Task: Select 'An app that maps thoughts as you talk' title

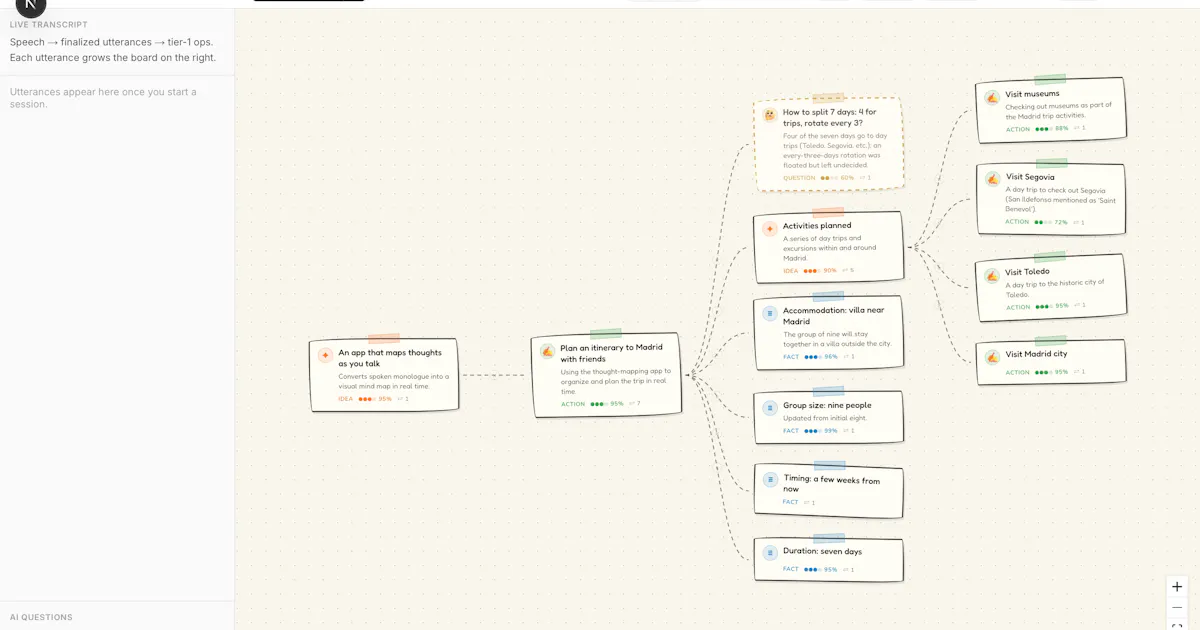Action: [x=390, y=358]
